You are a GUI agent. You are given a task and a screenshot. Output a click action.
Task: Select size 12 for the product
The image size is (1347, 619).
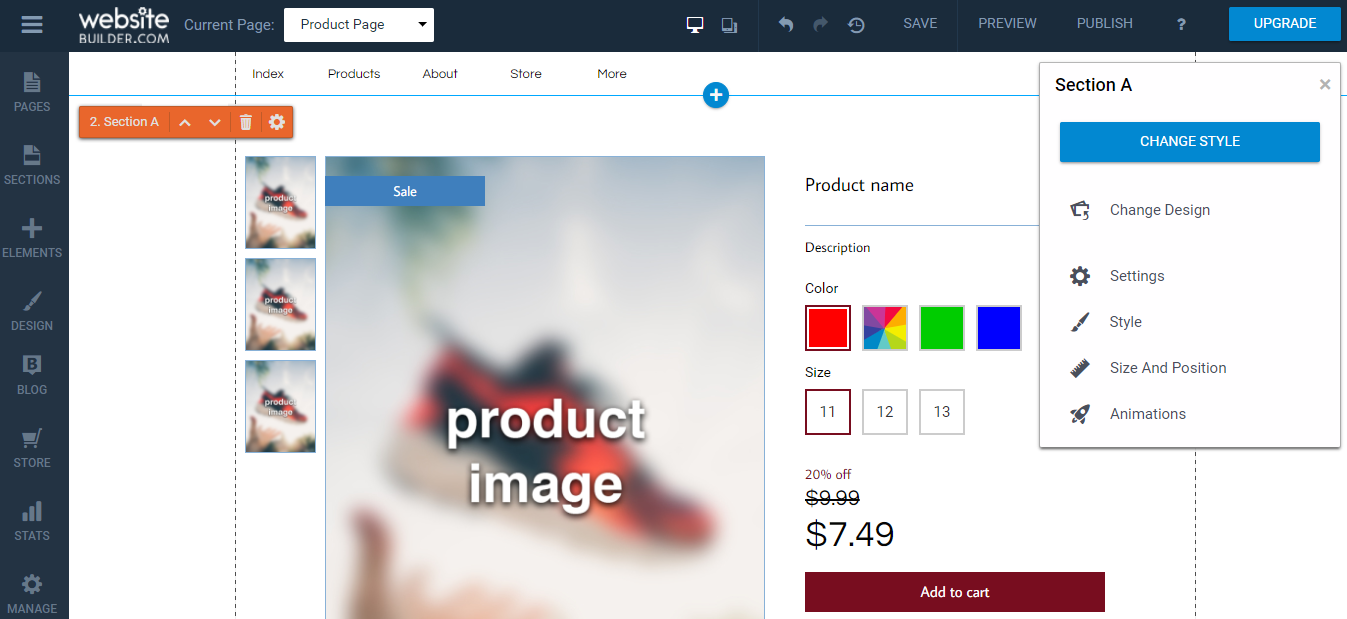(x=884, y=412)
